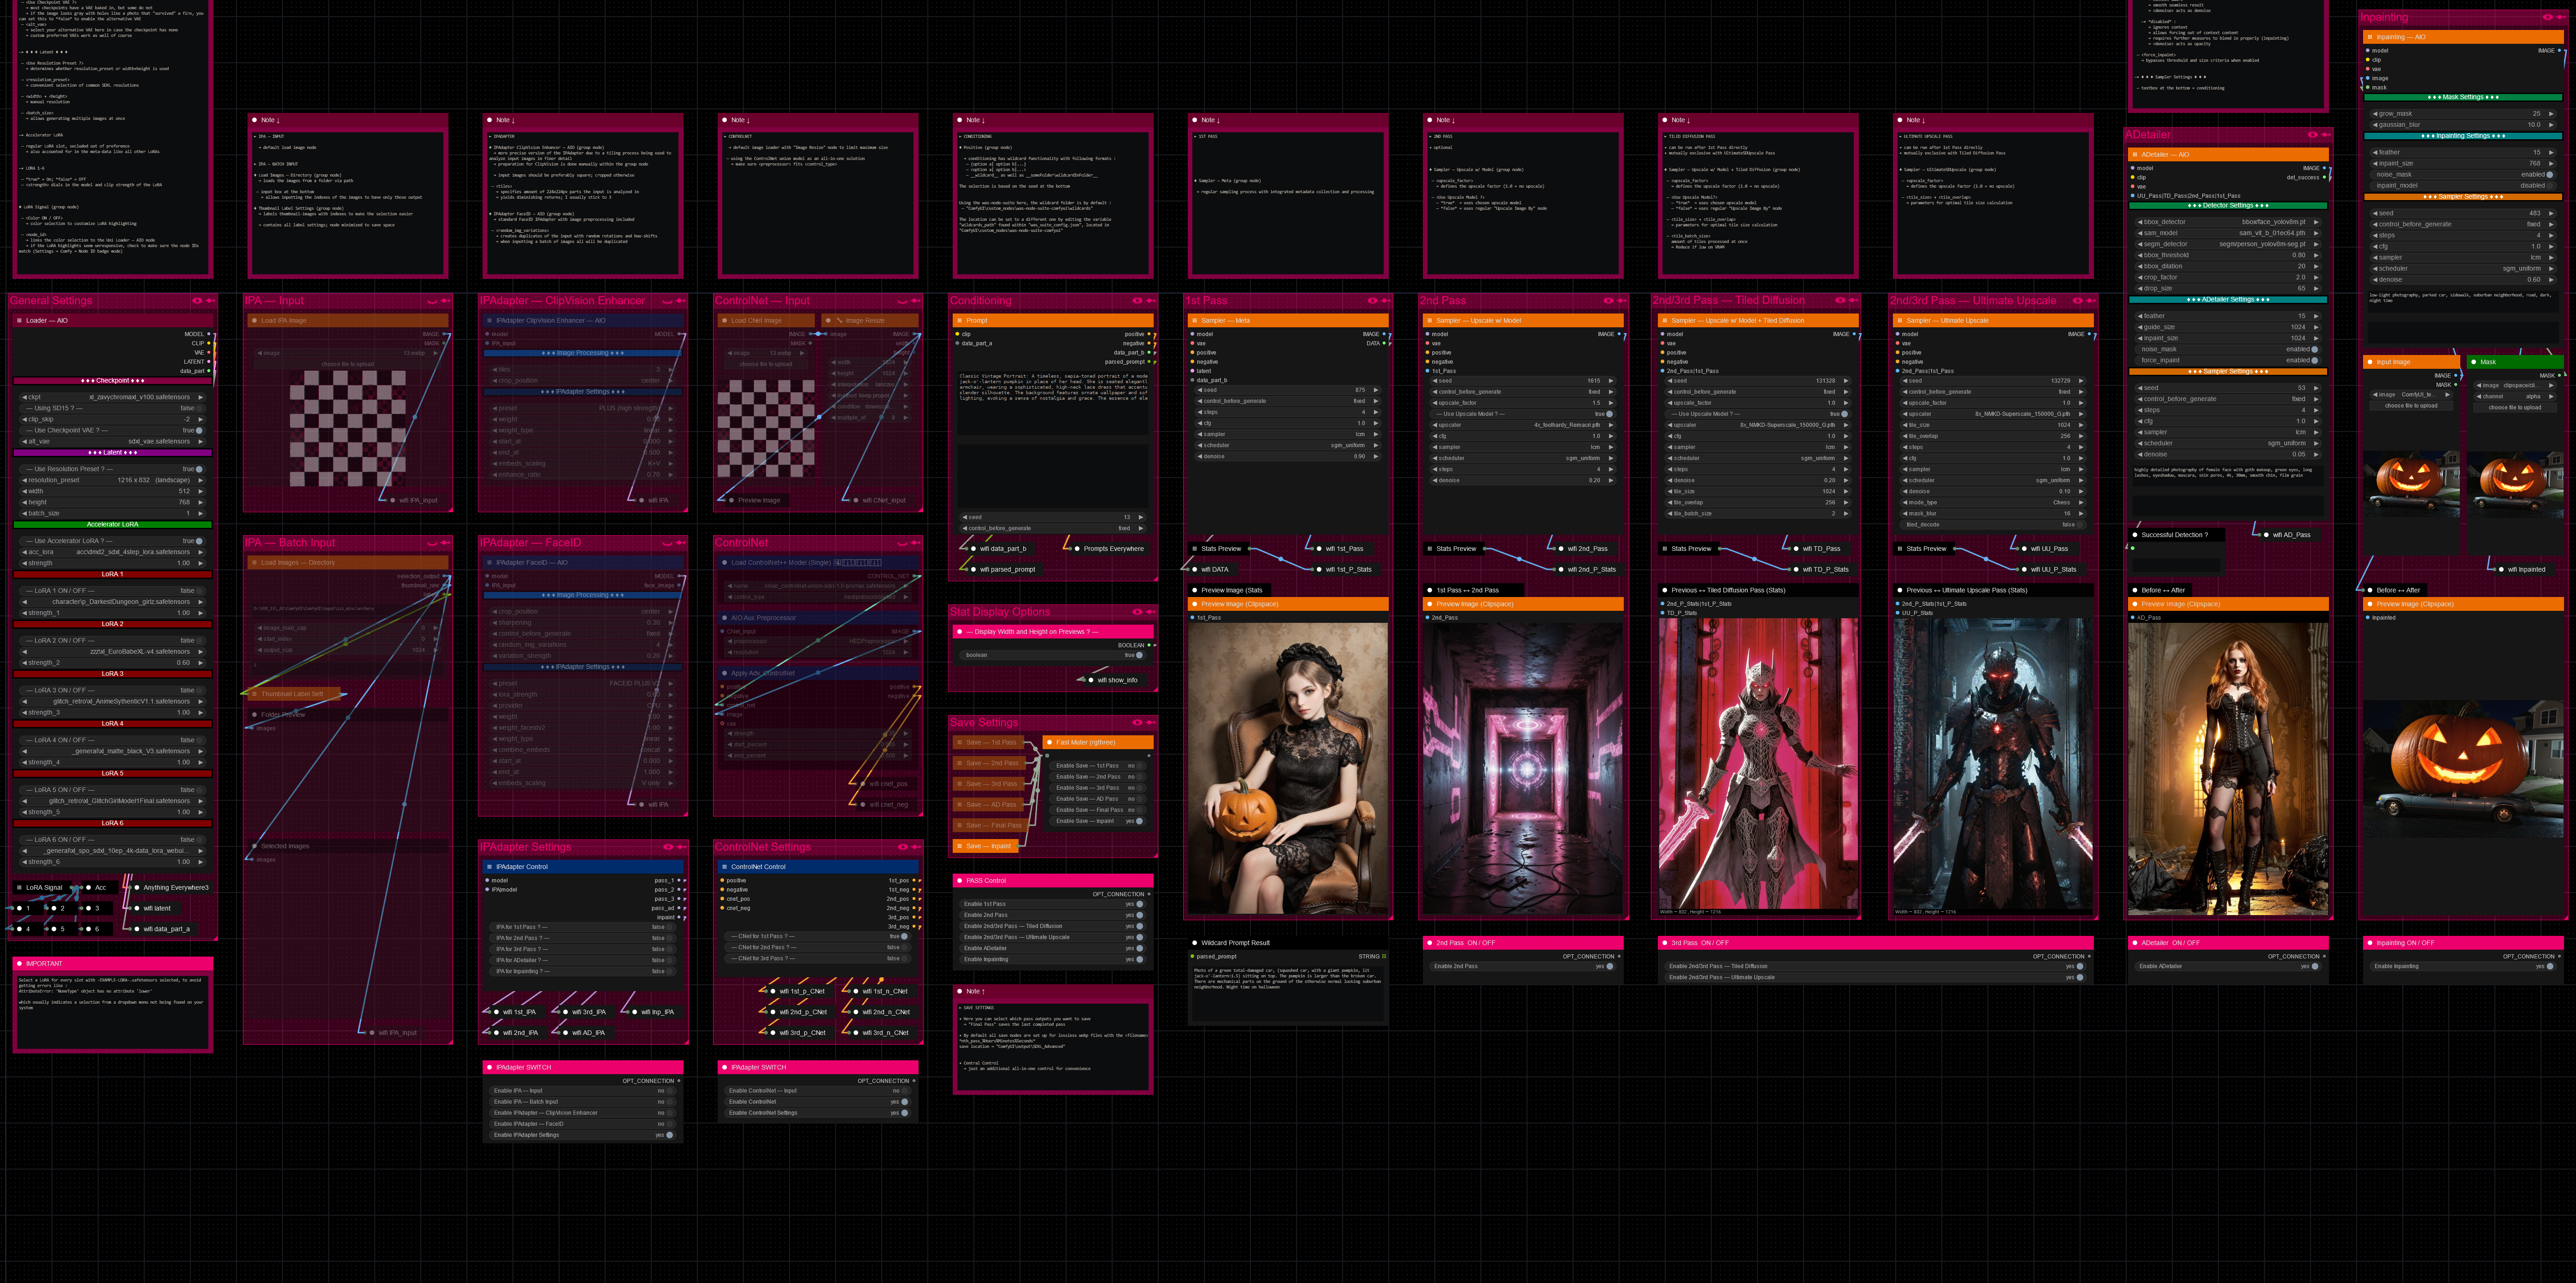Click choose file to upload in Load IPA Image
The width and height of the screenshot is (2576, 1283).
click(x=347, y=364)
